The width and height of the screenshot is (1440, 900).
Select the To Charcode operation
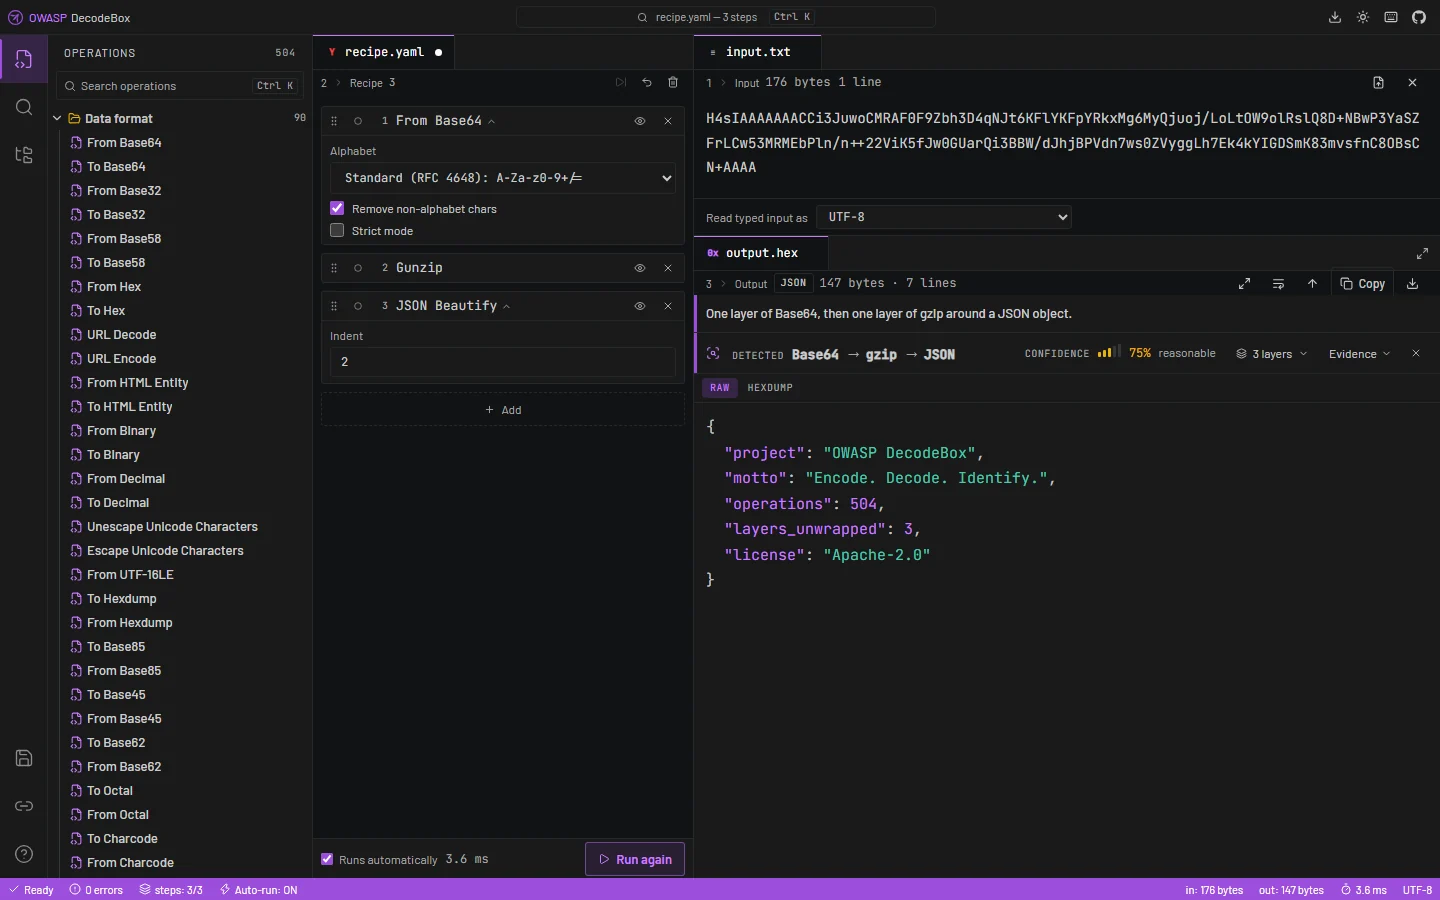(x=122, y=839)
